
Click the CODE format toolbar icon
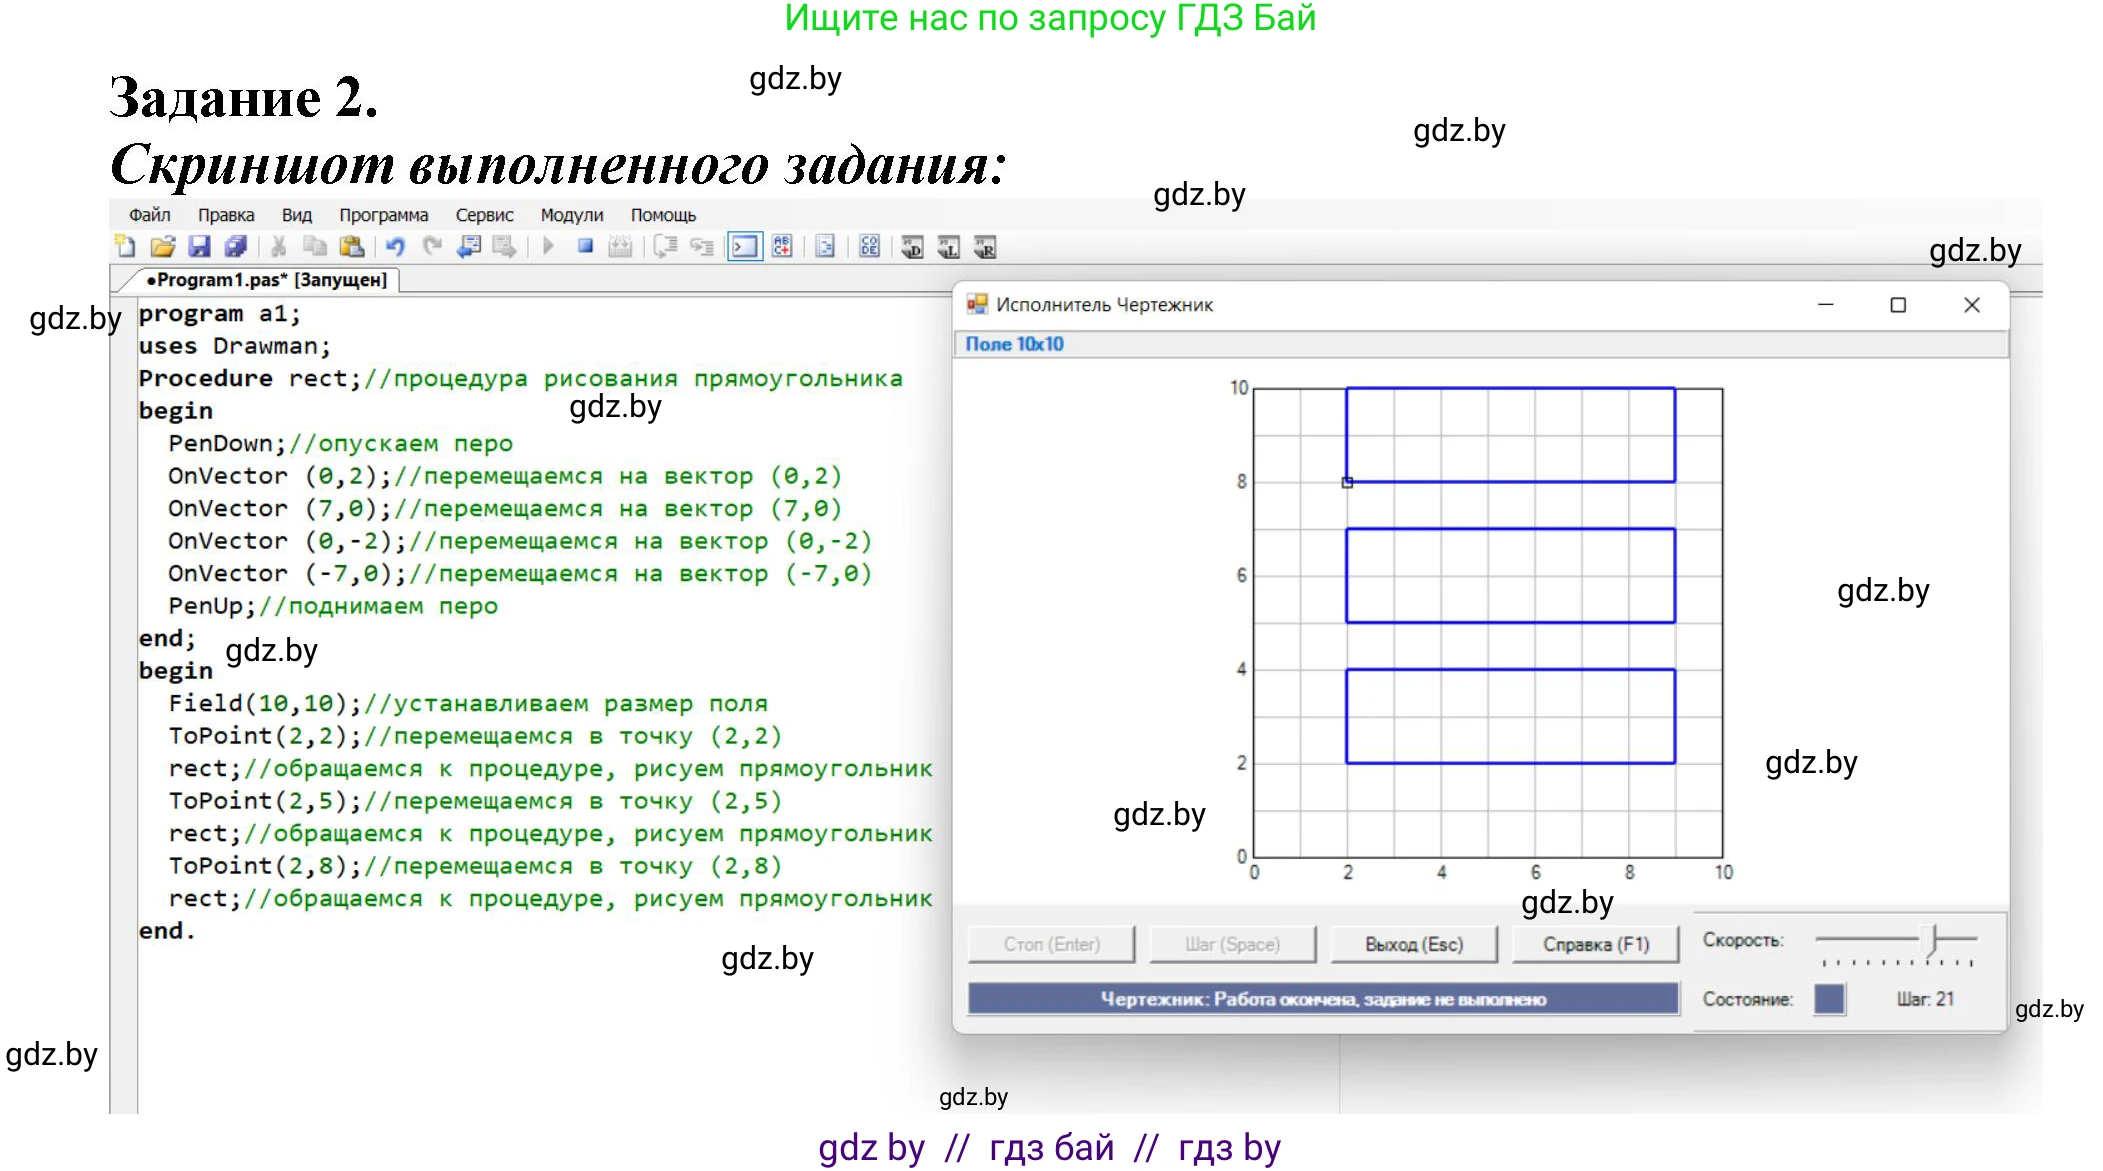click(x=869, y=246)
